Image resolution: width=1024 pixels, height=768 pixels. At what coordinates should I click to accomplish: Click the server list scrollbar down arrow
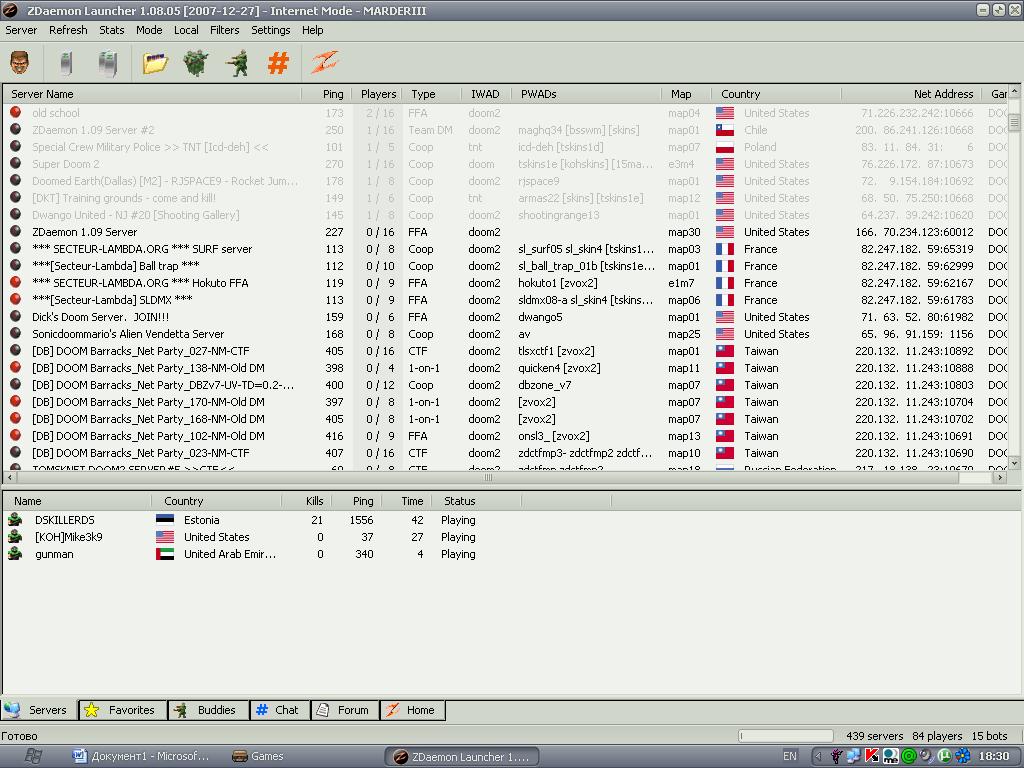pyautogui.click(x=1015, y=464)
